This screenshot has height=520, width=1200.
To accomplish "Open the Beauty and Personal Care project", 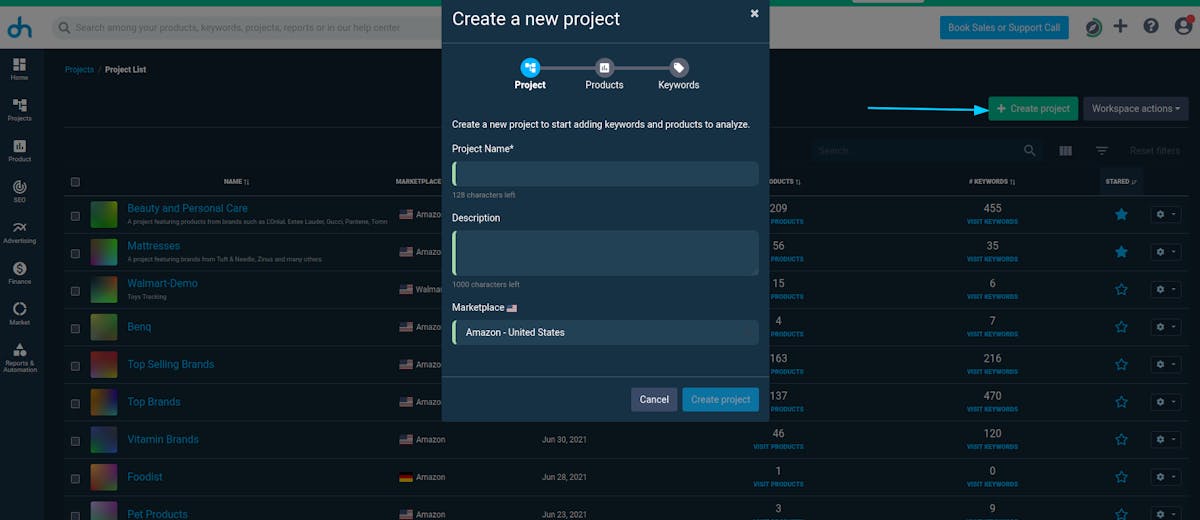I will pyautogui.click(x=187, y=208).
